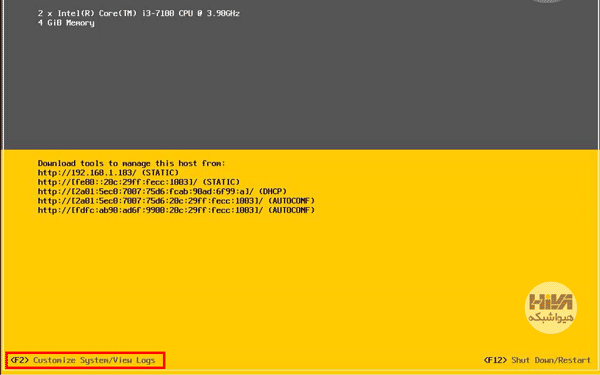Viewport: 600px width, 375px height.
Task: Click the http://192.168.1.183/ STATIC address line
Action: coord(108,173)
